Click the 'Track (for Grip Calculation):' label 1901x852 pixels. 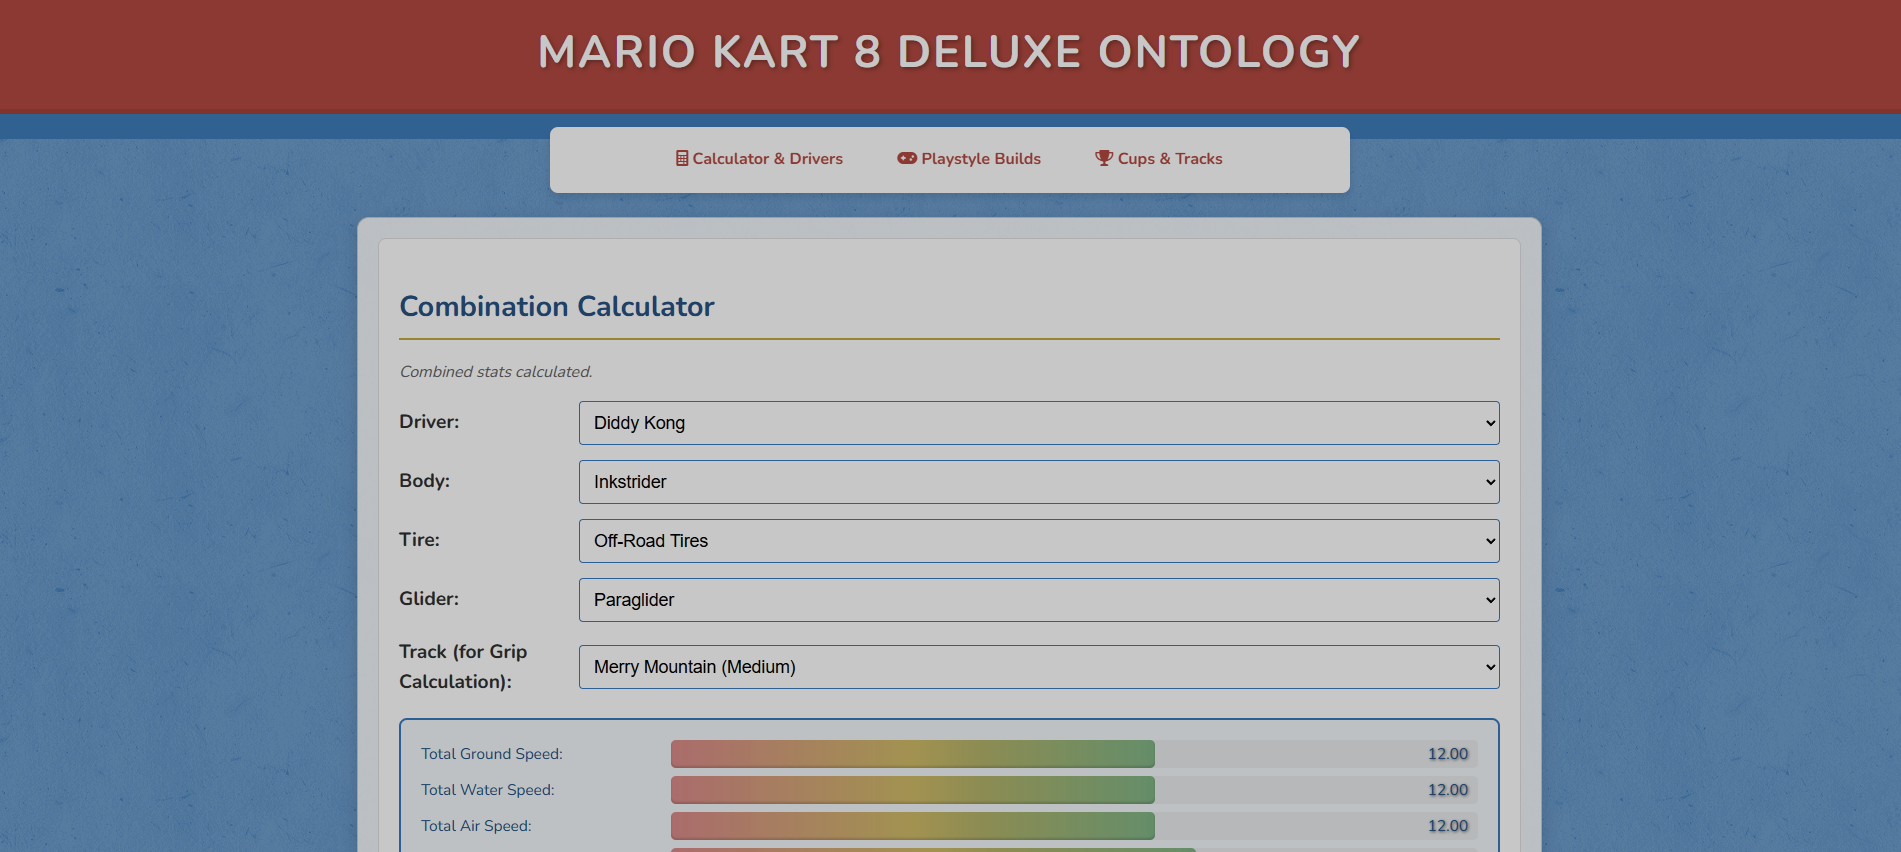pyautogui.click(x=463, y=666)
